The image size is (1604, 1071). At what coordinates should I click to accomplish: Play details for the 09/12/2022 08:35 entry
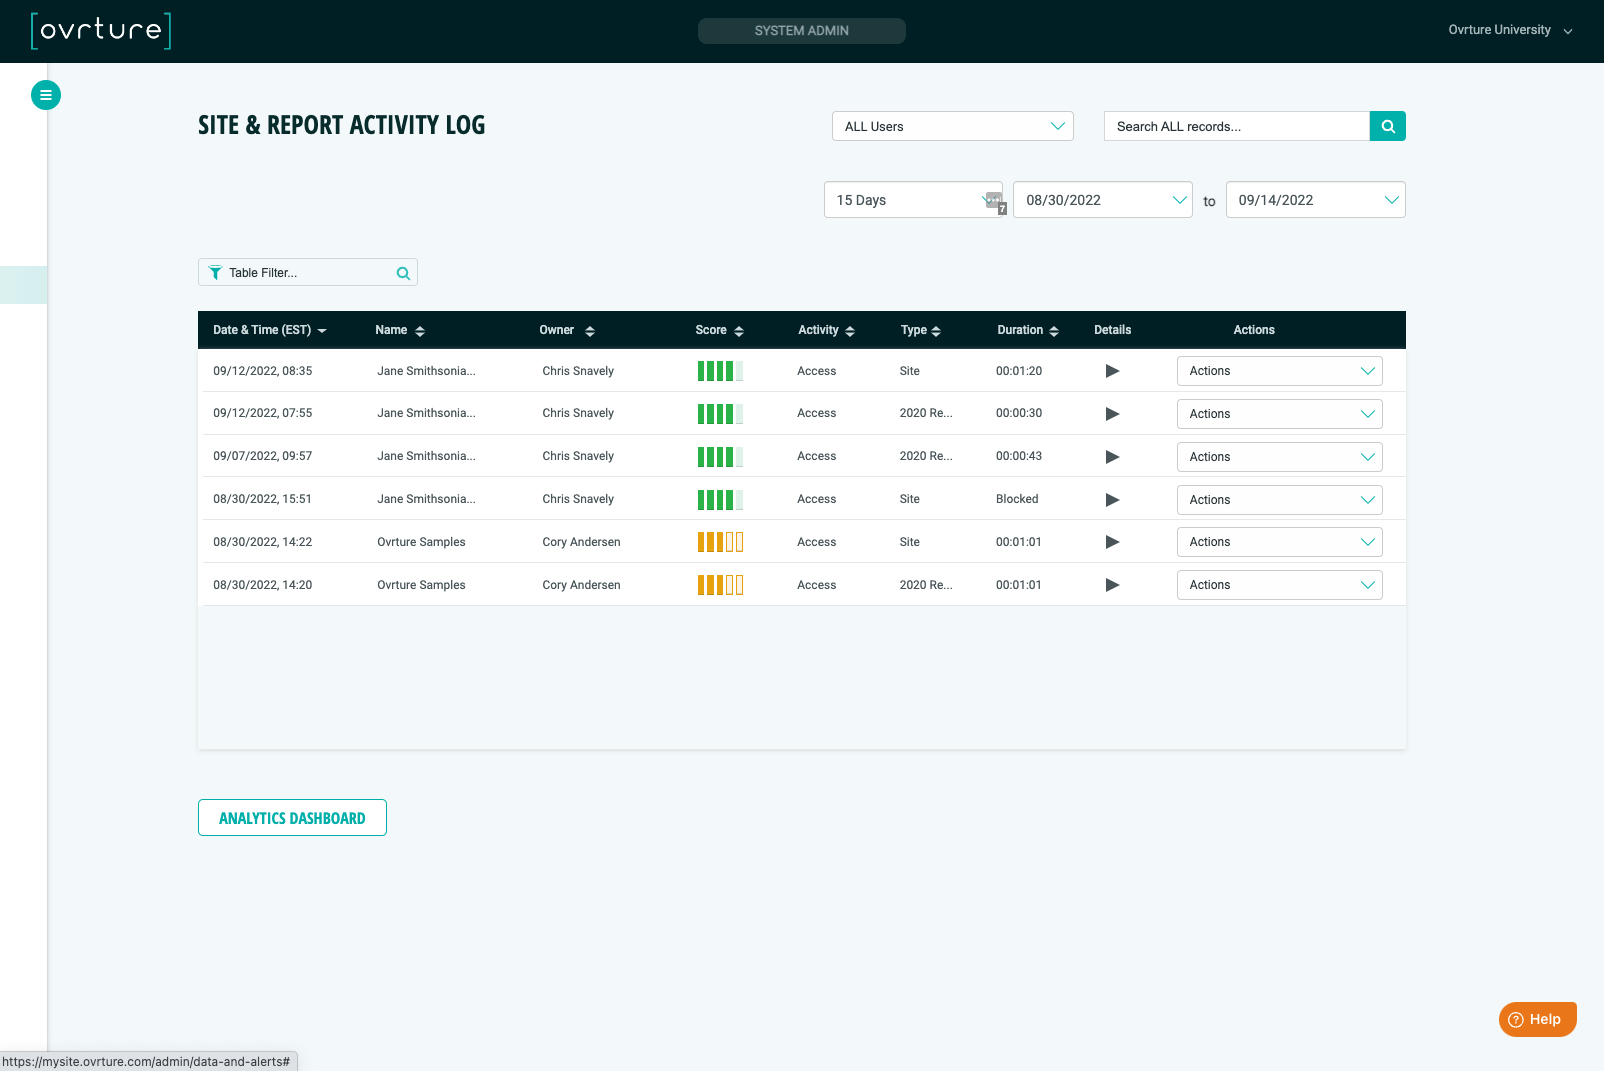point(1112,370)
